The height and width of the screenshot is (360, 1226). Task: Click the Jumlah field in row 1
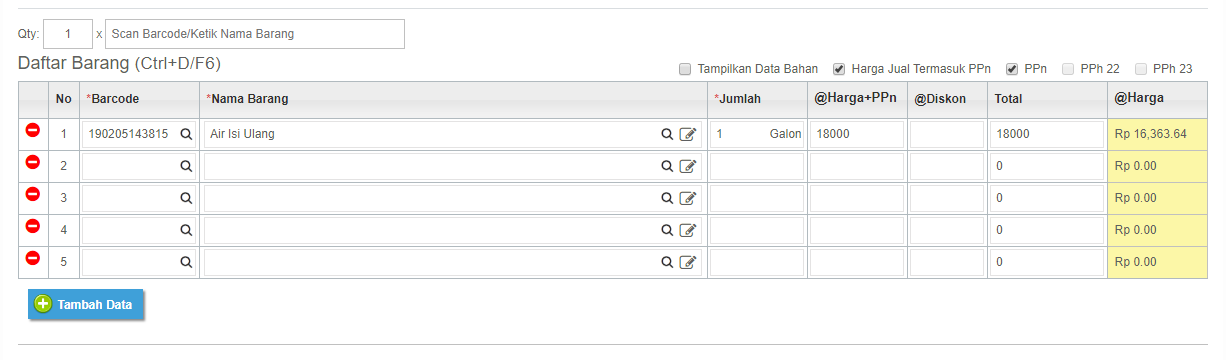click(x=757, y=134)
